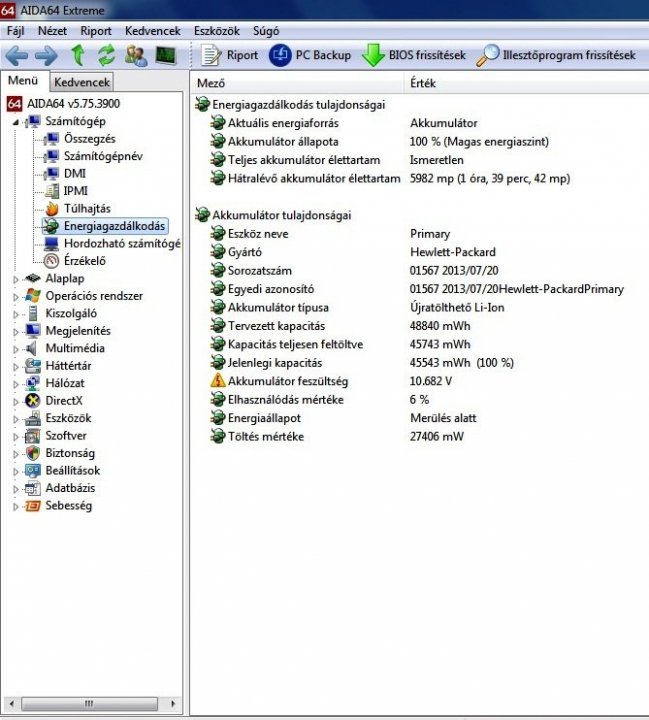Click the Sebesség benchmark icon

click(33, 506)
